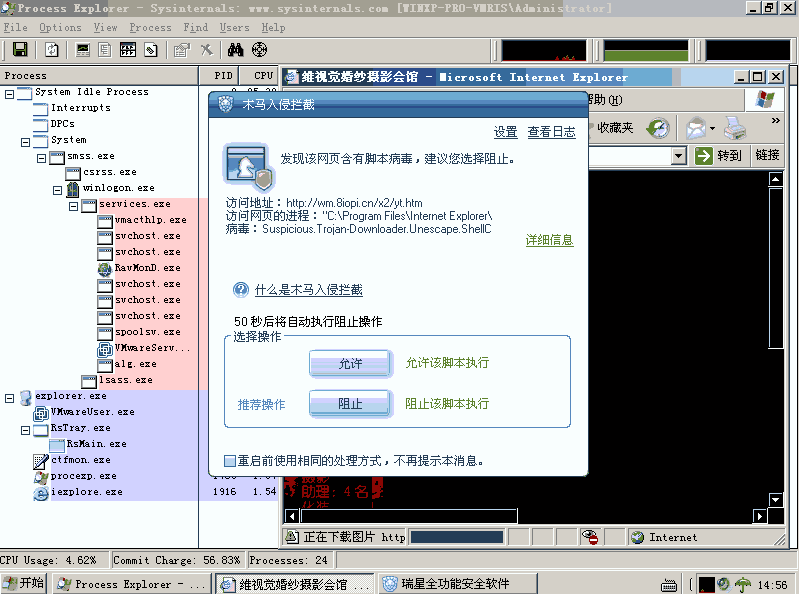799x594 pixels.
Task: Click the ctfmon.exe pen icon
Action: [41, 461]
